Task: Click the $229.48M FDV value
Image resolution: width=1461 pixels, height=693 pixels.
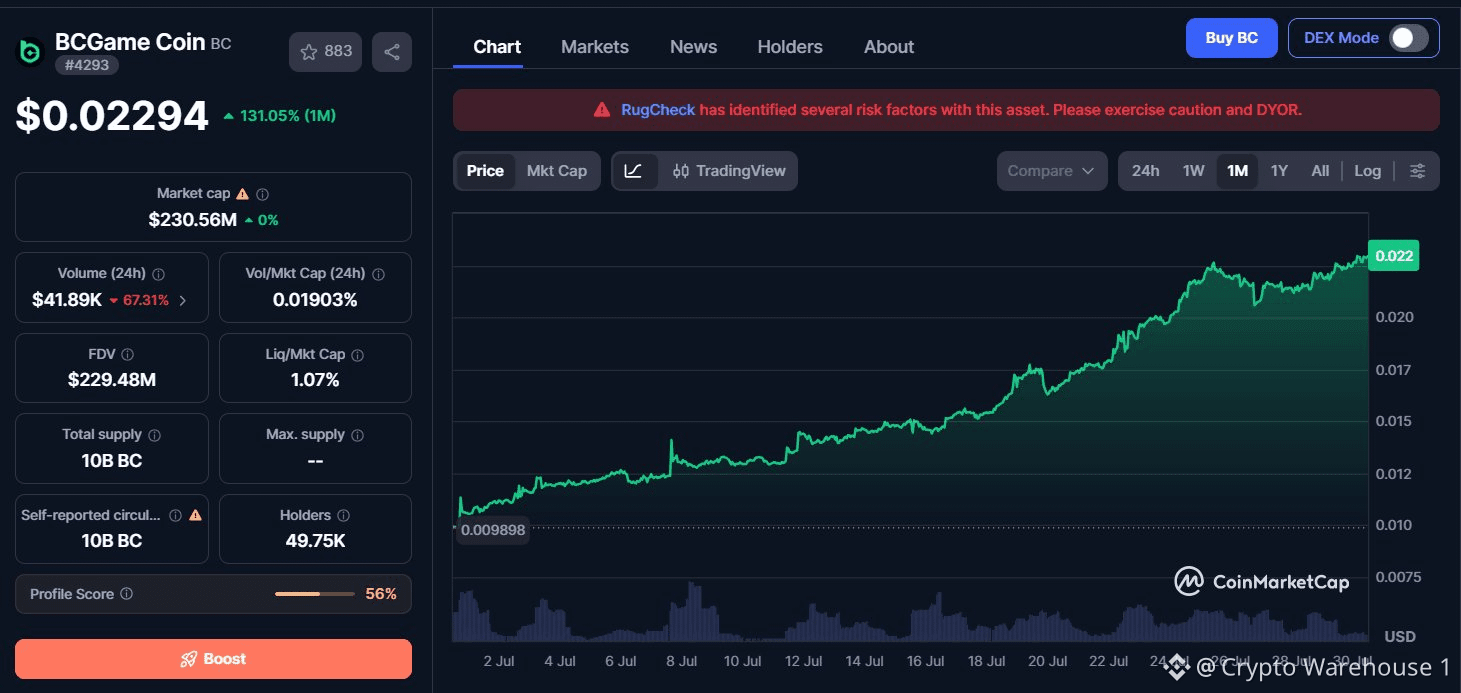Action: [112, 380]
